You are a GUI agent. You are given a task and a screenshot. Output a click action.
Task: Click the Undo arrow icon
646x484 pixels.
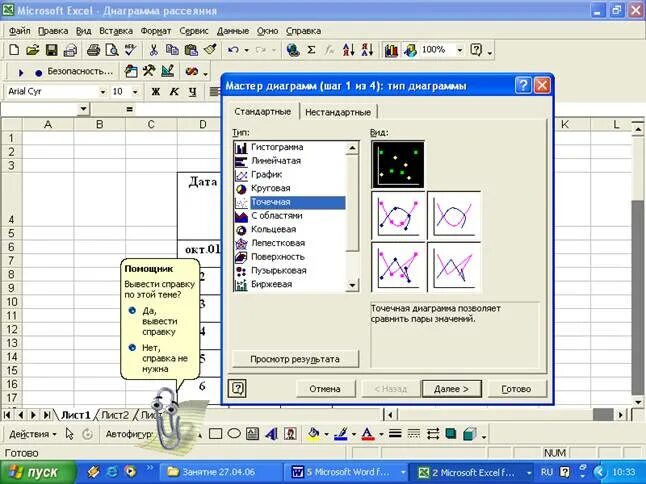click(233, 50)
